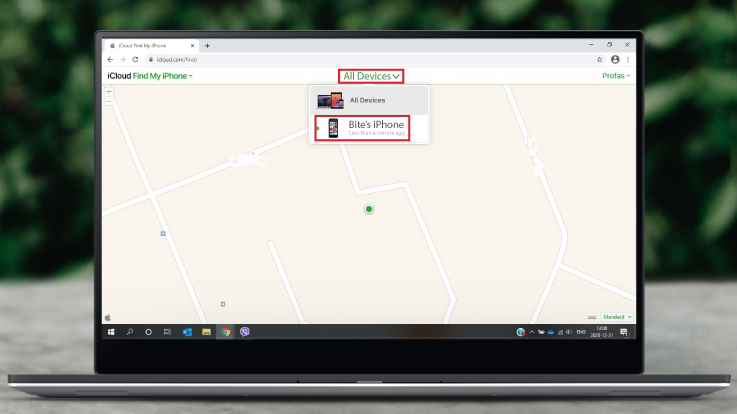
Task: Bookmark this page with star icon
Action: pyautogui.click(x=599, y=60)
